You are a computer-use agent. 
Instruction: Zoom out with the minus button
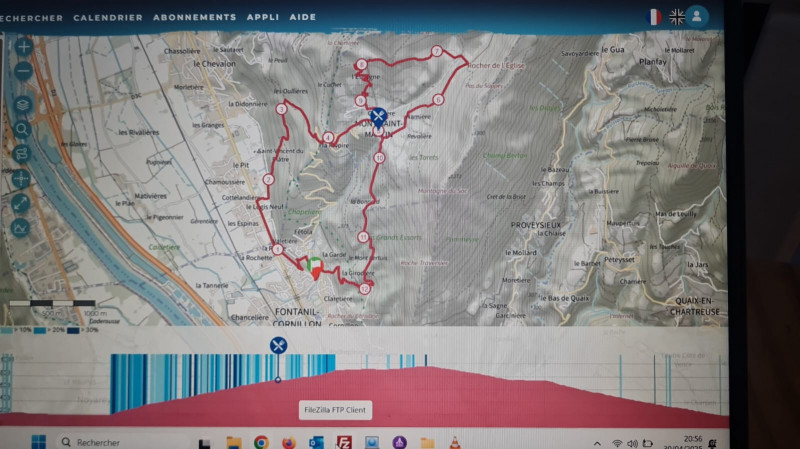click(x=23, y=71)
